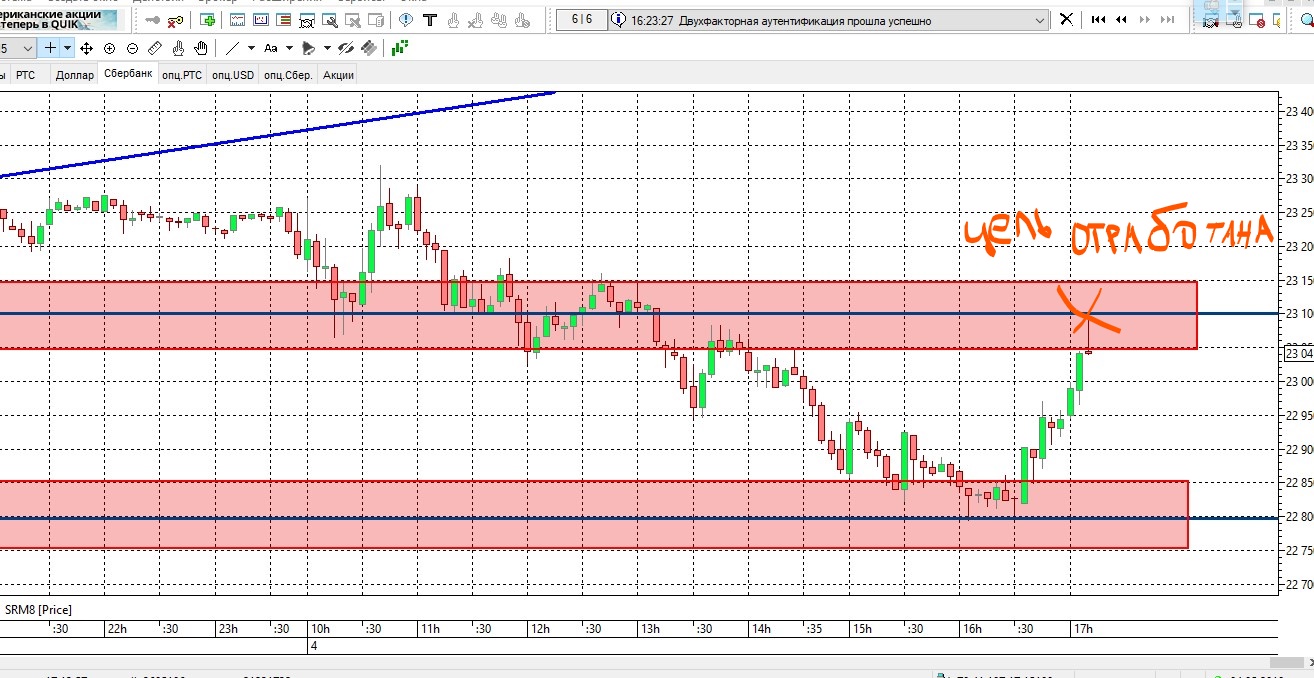Go to the previous message arrow

coord(1121,19)
